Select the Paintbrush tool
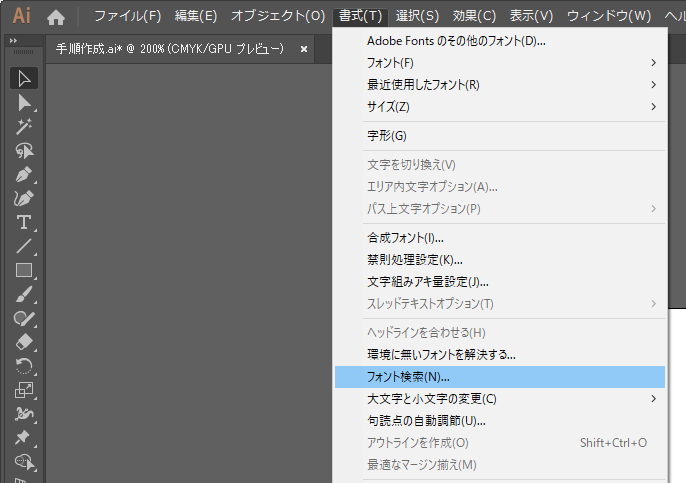This screenshot has width=686, height=483. click(24, 294)
